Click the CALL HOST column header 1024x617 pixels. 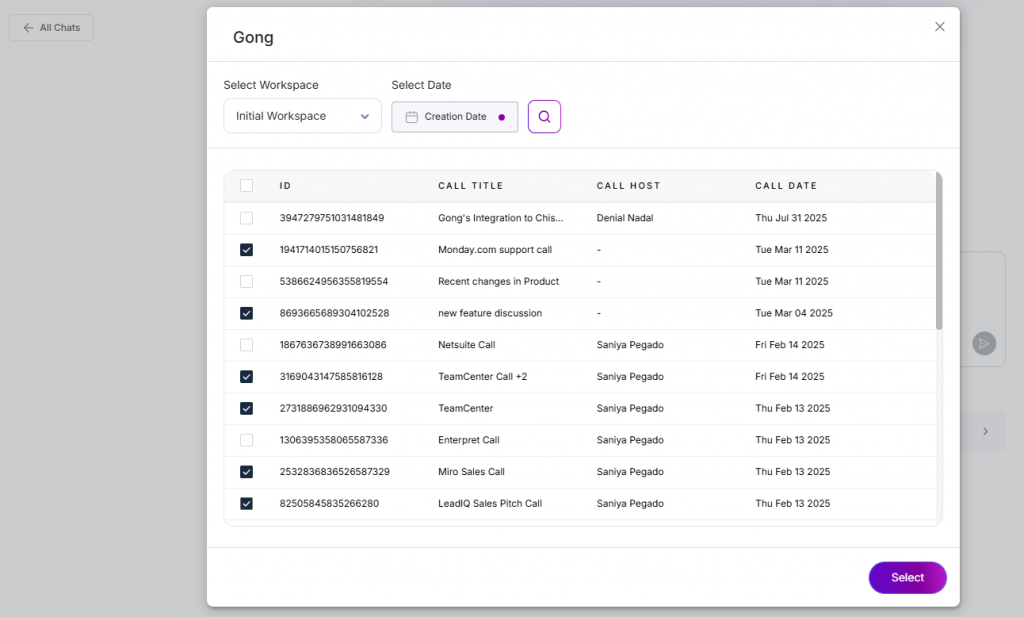(628, 185)
